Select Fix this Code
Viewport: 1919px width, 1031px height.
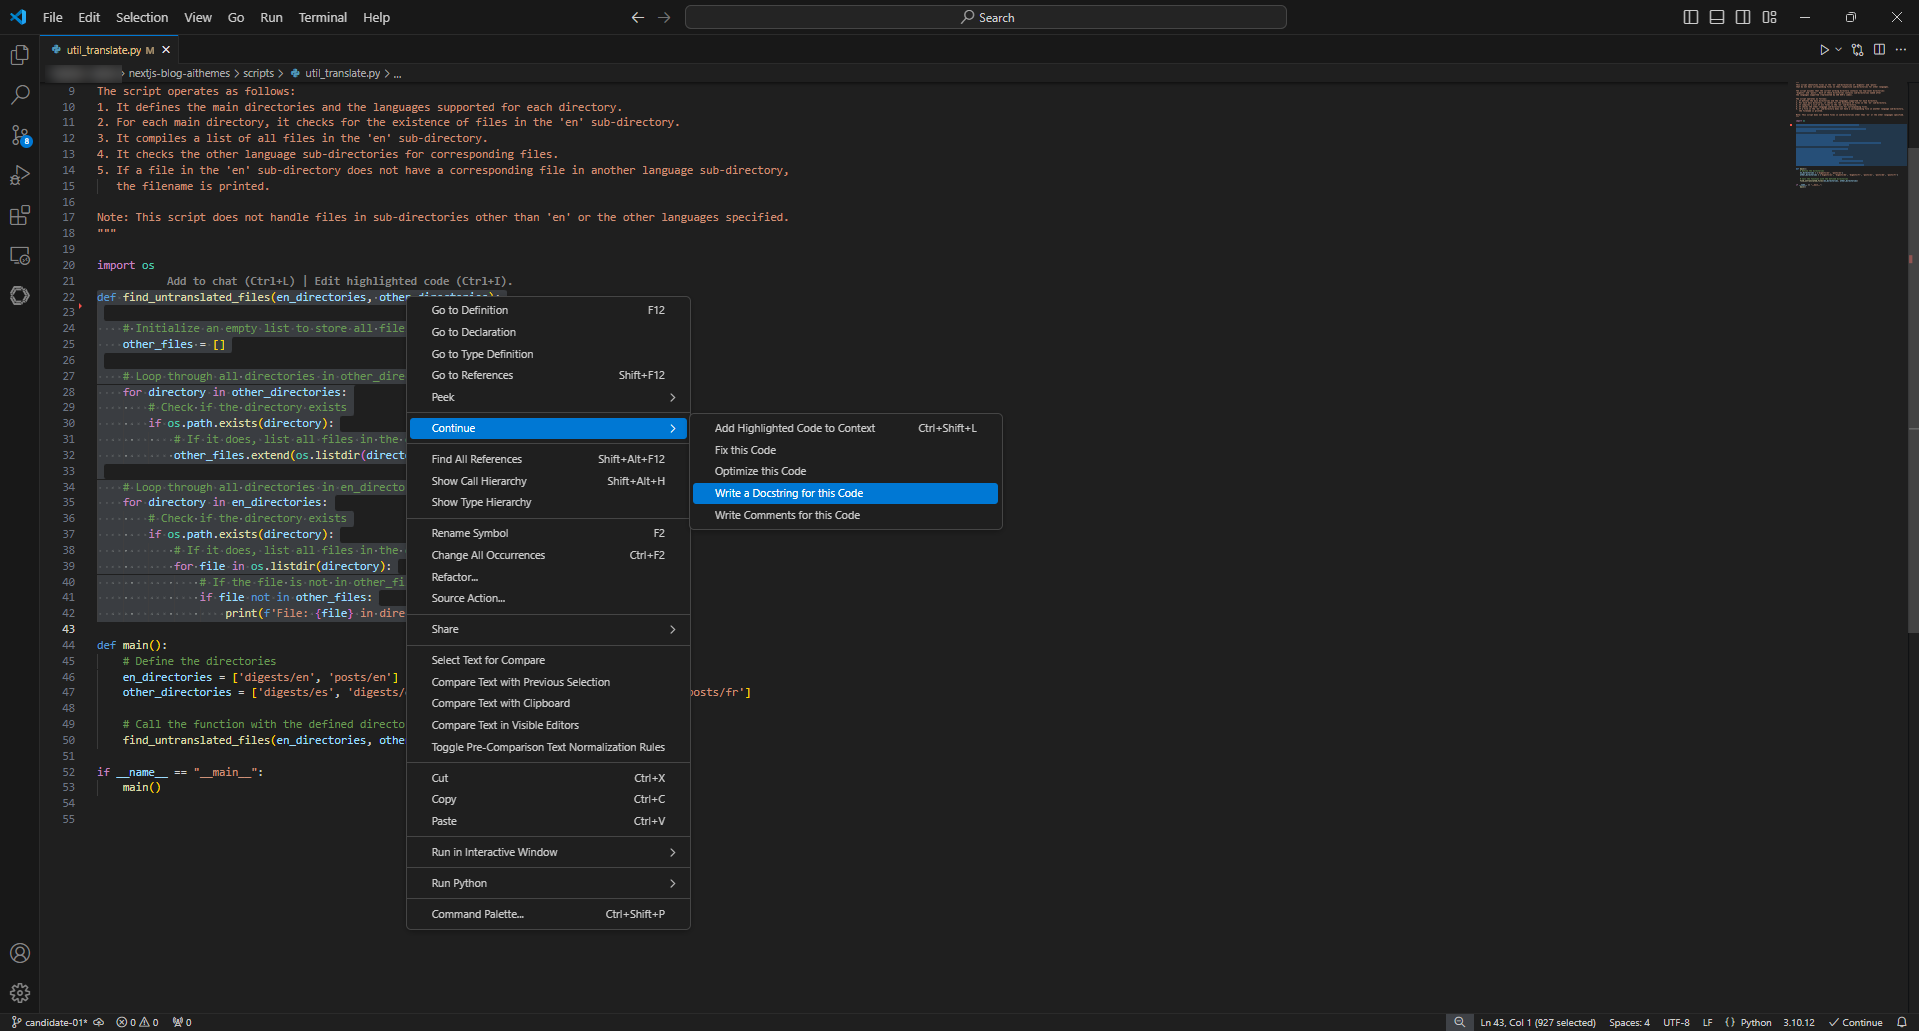845,450
